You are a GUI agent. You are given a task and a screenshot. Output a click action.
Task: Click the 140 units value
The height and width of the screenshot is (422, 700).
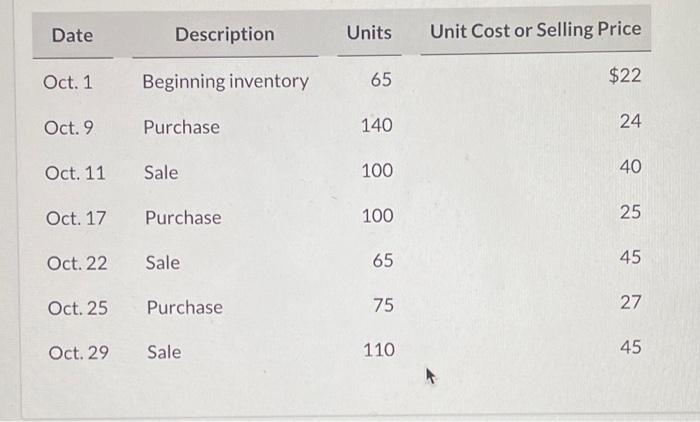pos(377,125)
